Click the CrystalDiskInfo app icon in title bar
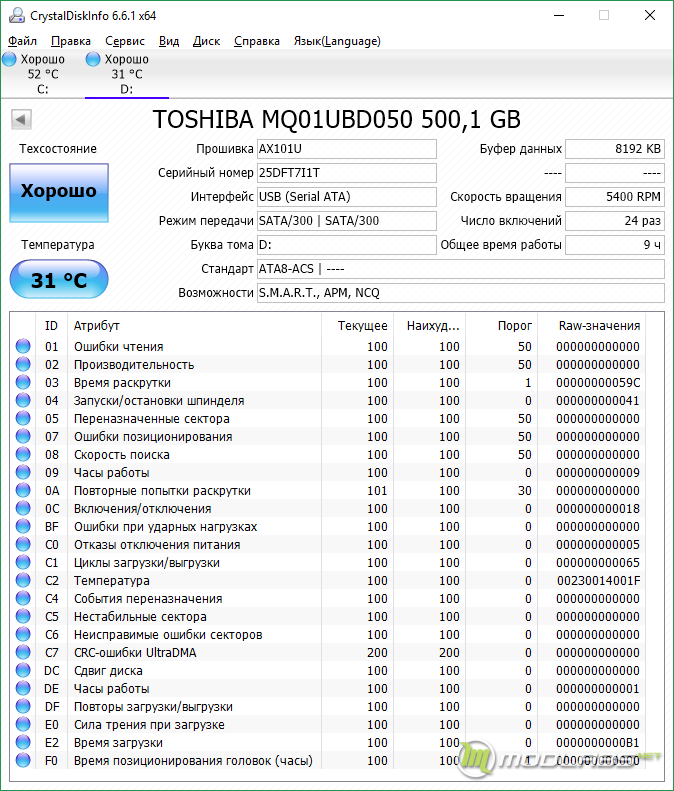The height and width of the screenshot is (791, 674). 14,16
